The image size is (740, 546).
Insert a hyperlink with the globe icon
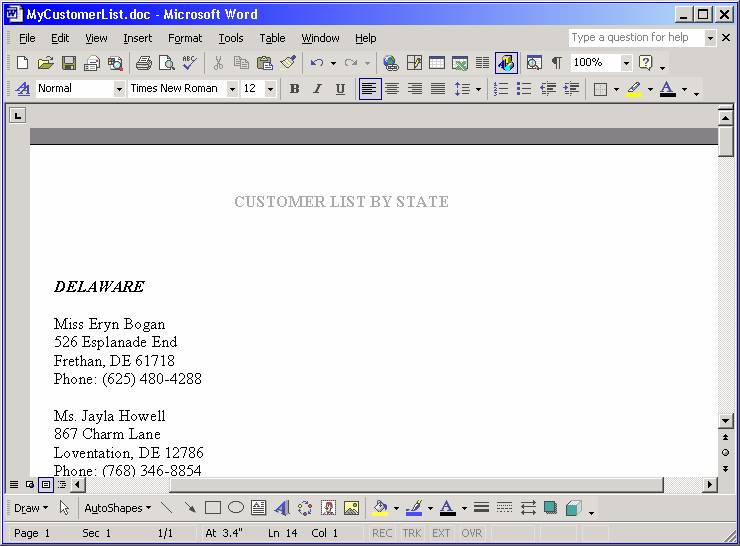(391, 63)
